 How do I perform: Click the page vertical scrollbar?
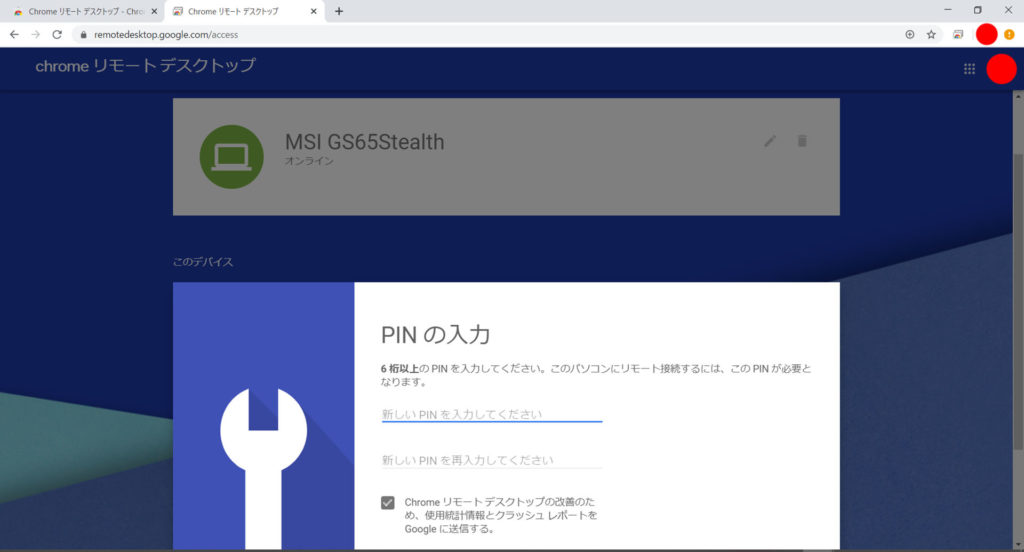pos(1017,302)
